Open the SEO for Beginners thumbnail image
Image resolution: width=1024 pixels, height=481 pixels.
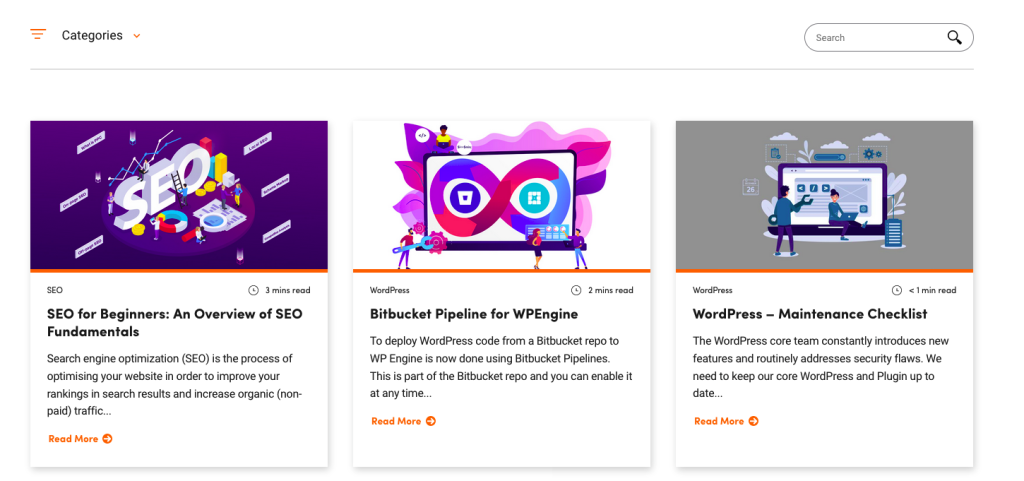point(179,195)
